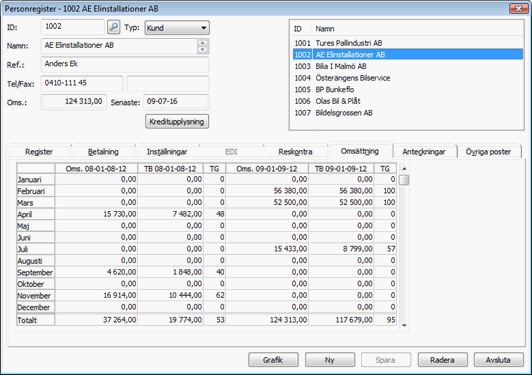
Task: Switch to Övriga poster tab
Action: pyautogui.click(x=488, y=152)
